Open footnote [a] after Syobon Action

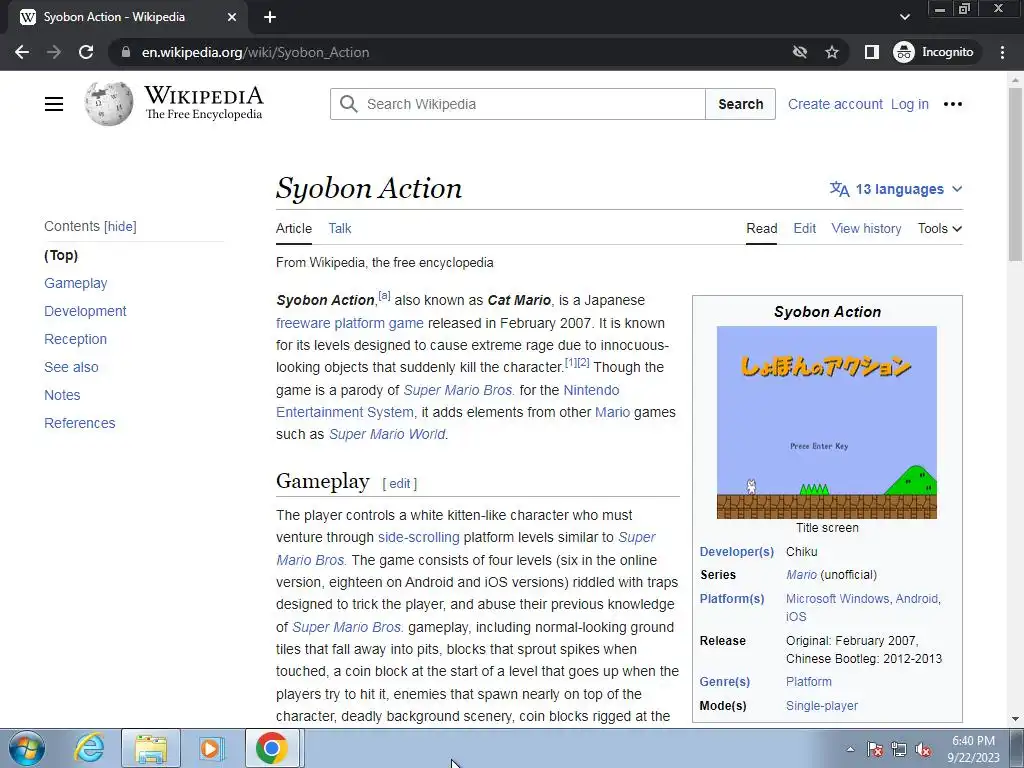385,296
